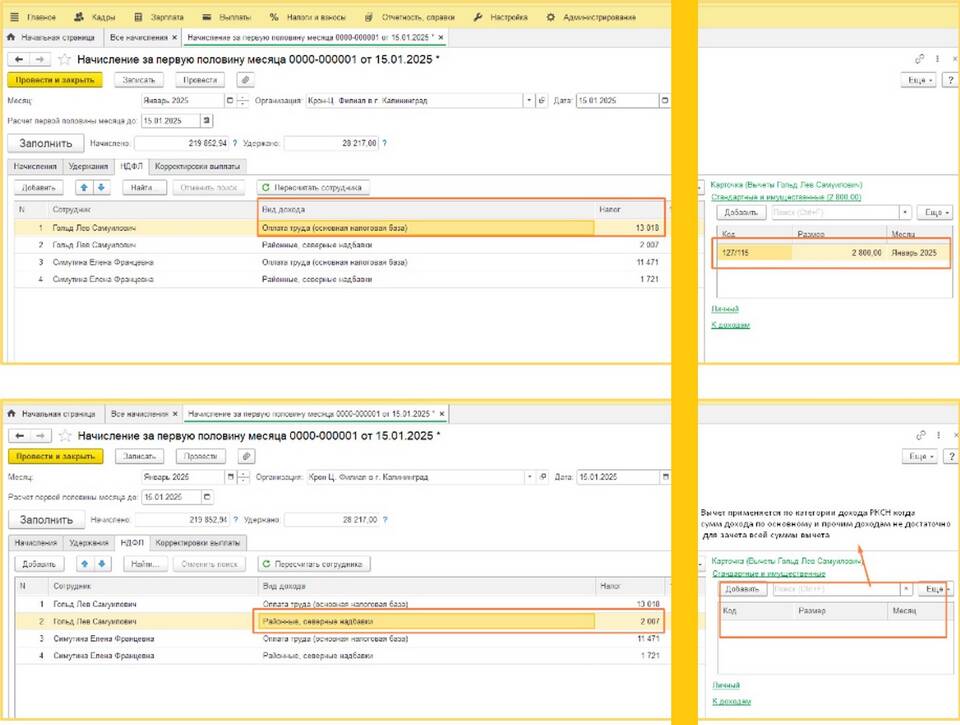
Task: Click Заполнить button in upper screenshot
Action: point(46,143)
